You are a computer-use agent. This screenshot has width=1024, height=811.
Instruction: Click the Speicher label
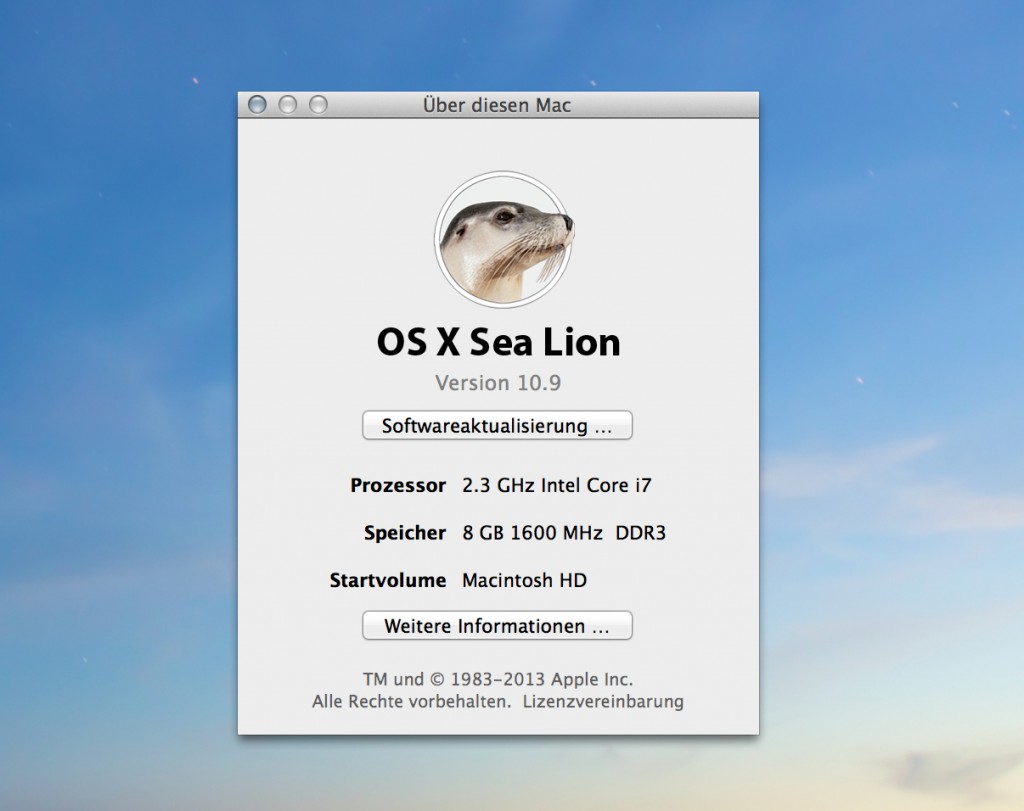pyautogui.click(x=405, y=533)
